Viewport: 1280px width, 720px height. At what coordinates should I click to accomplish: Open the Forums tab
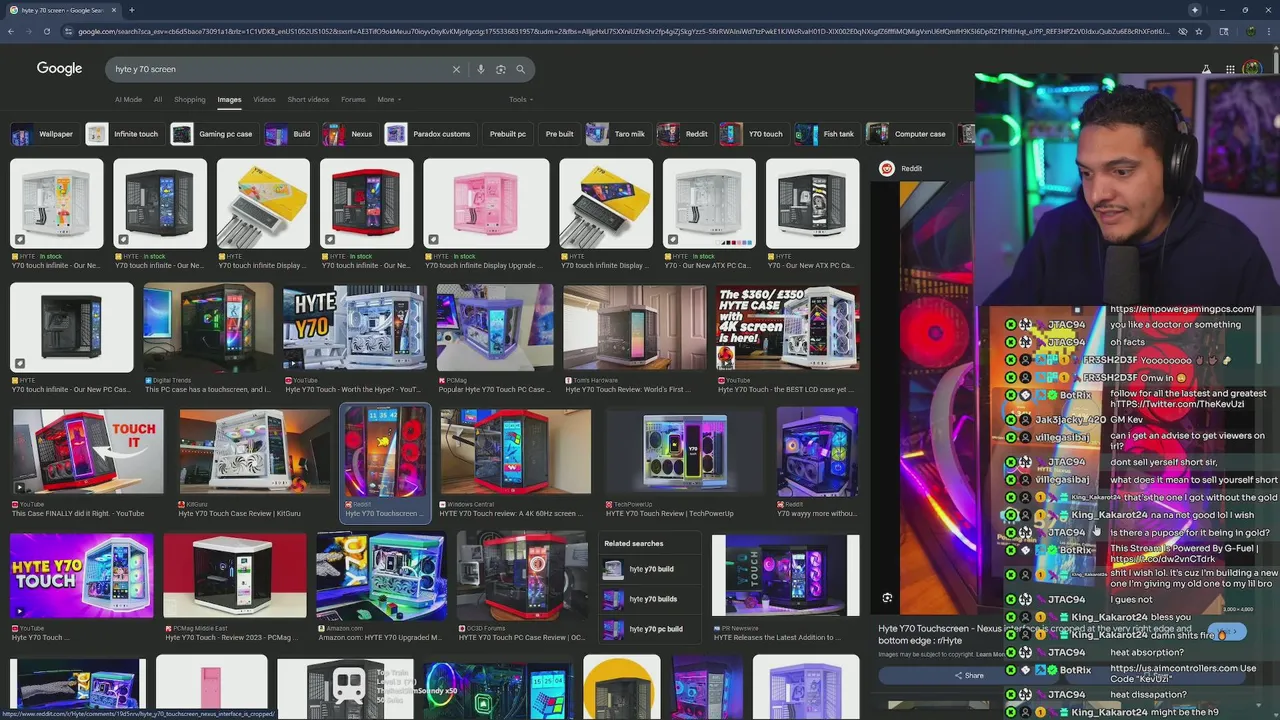coord(353,99)
